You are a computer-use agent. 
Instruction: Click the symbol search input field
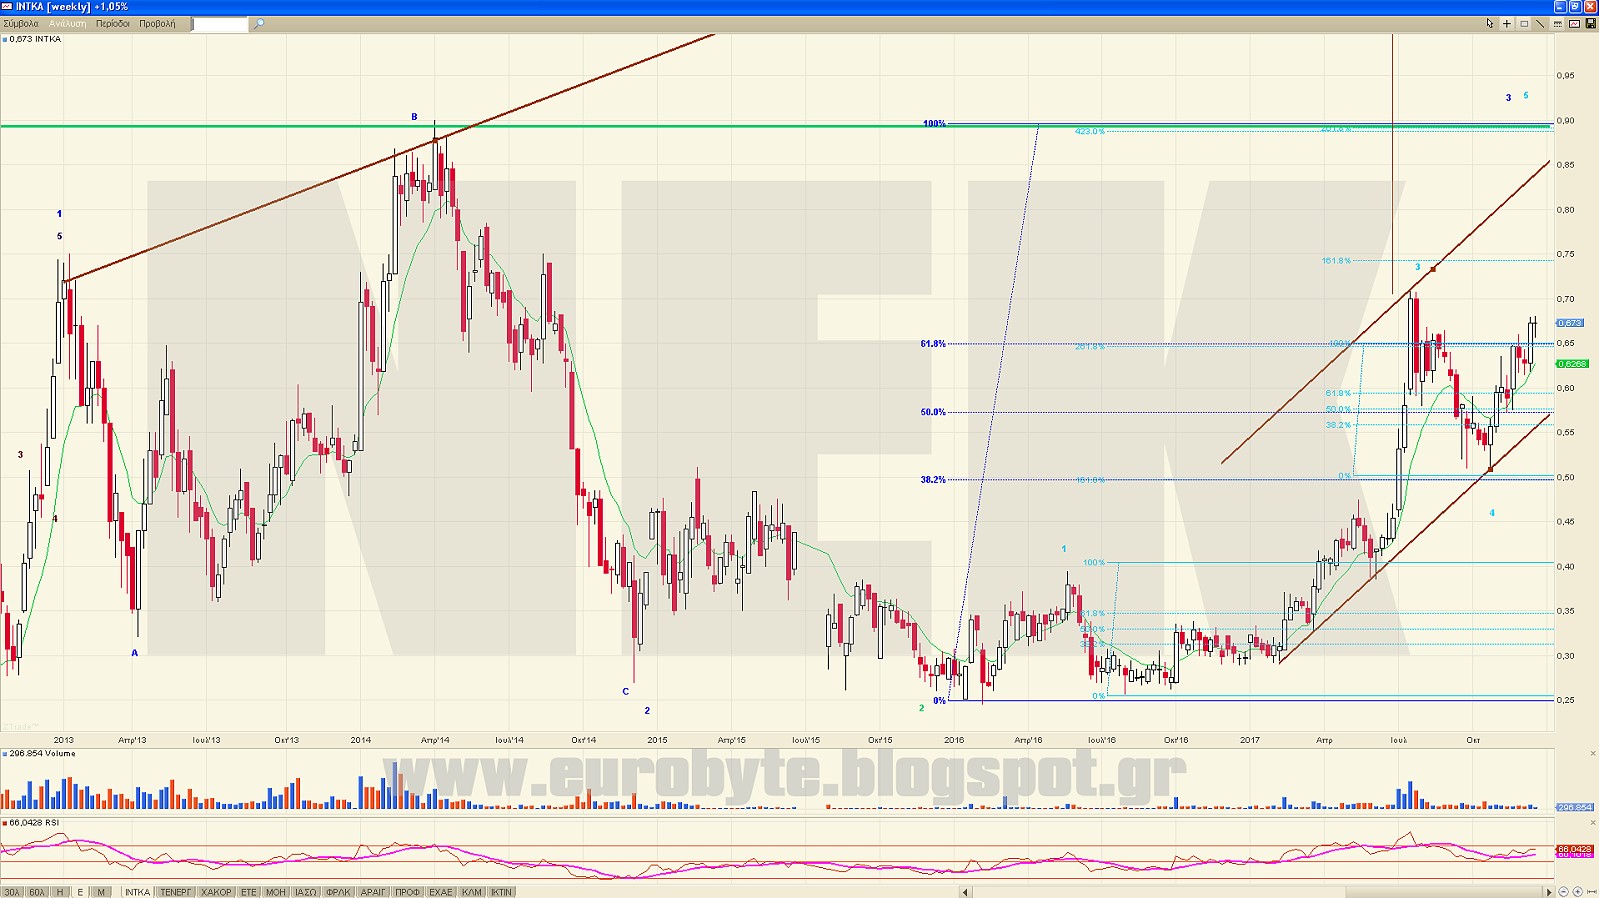point(219,23)
